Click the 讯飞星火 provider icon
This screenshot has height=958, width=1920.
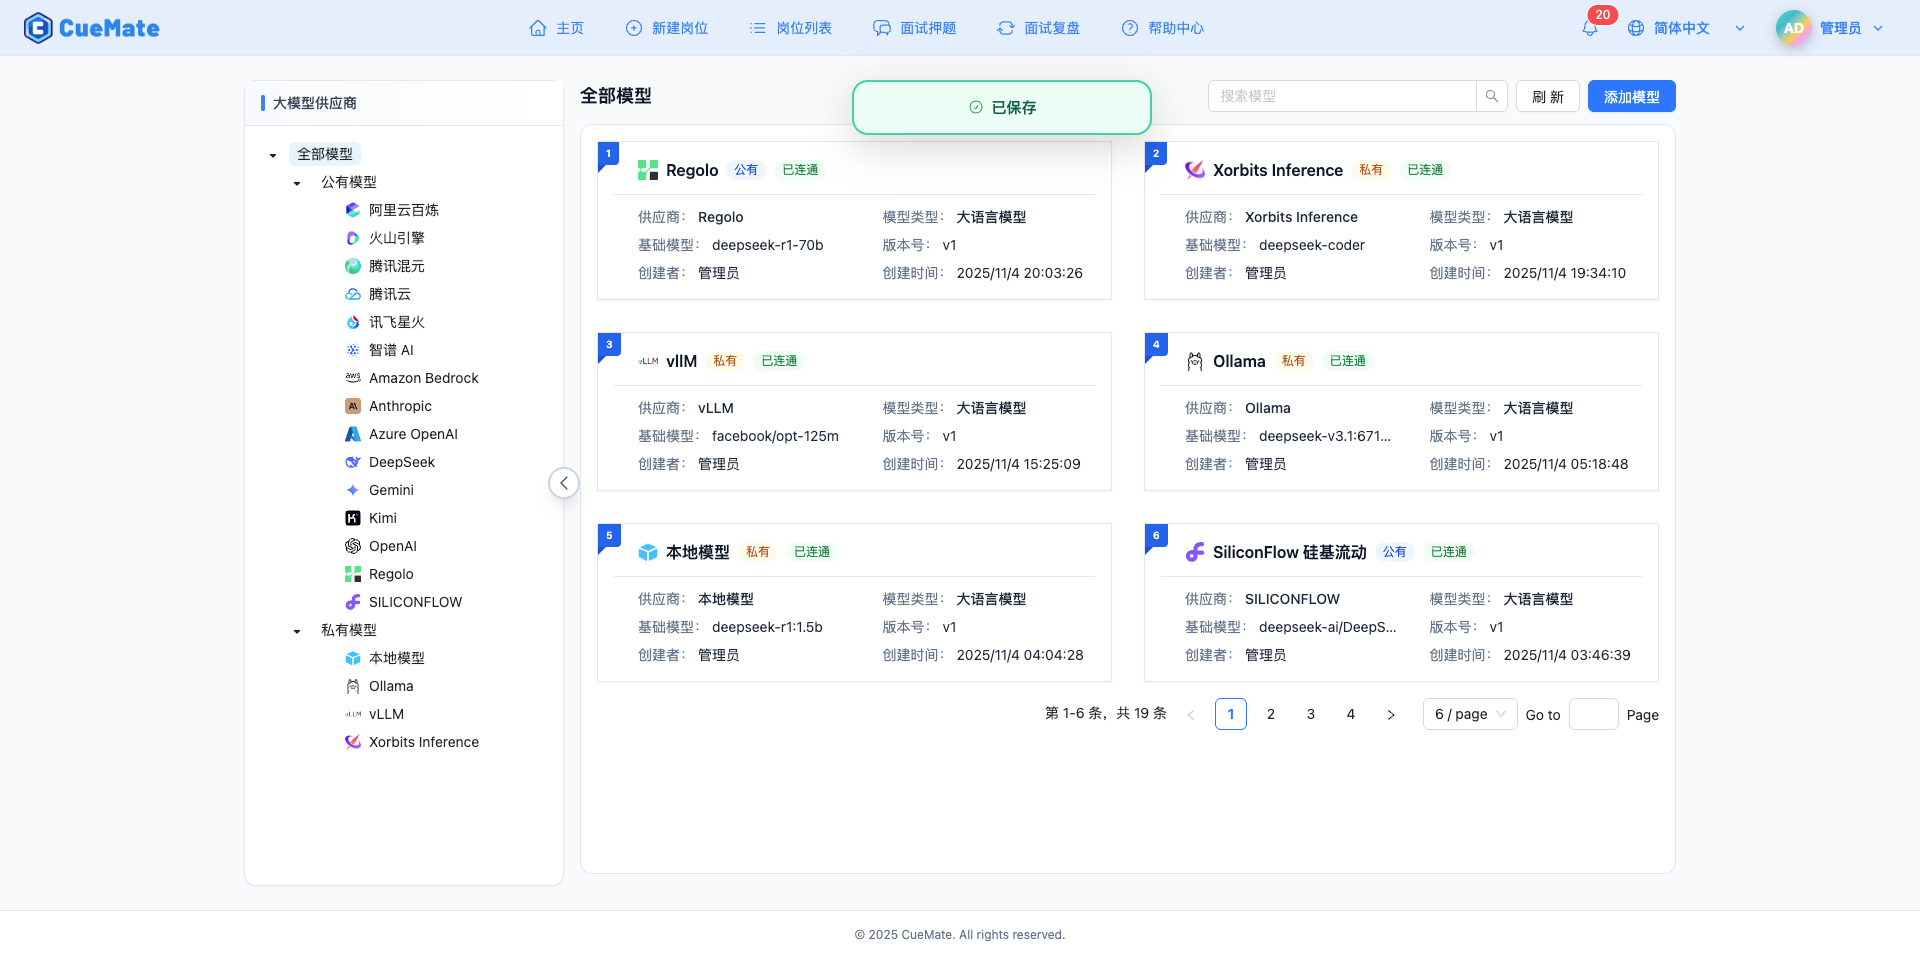tap(352, 322)
